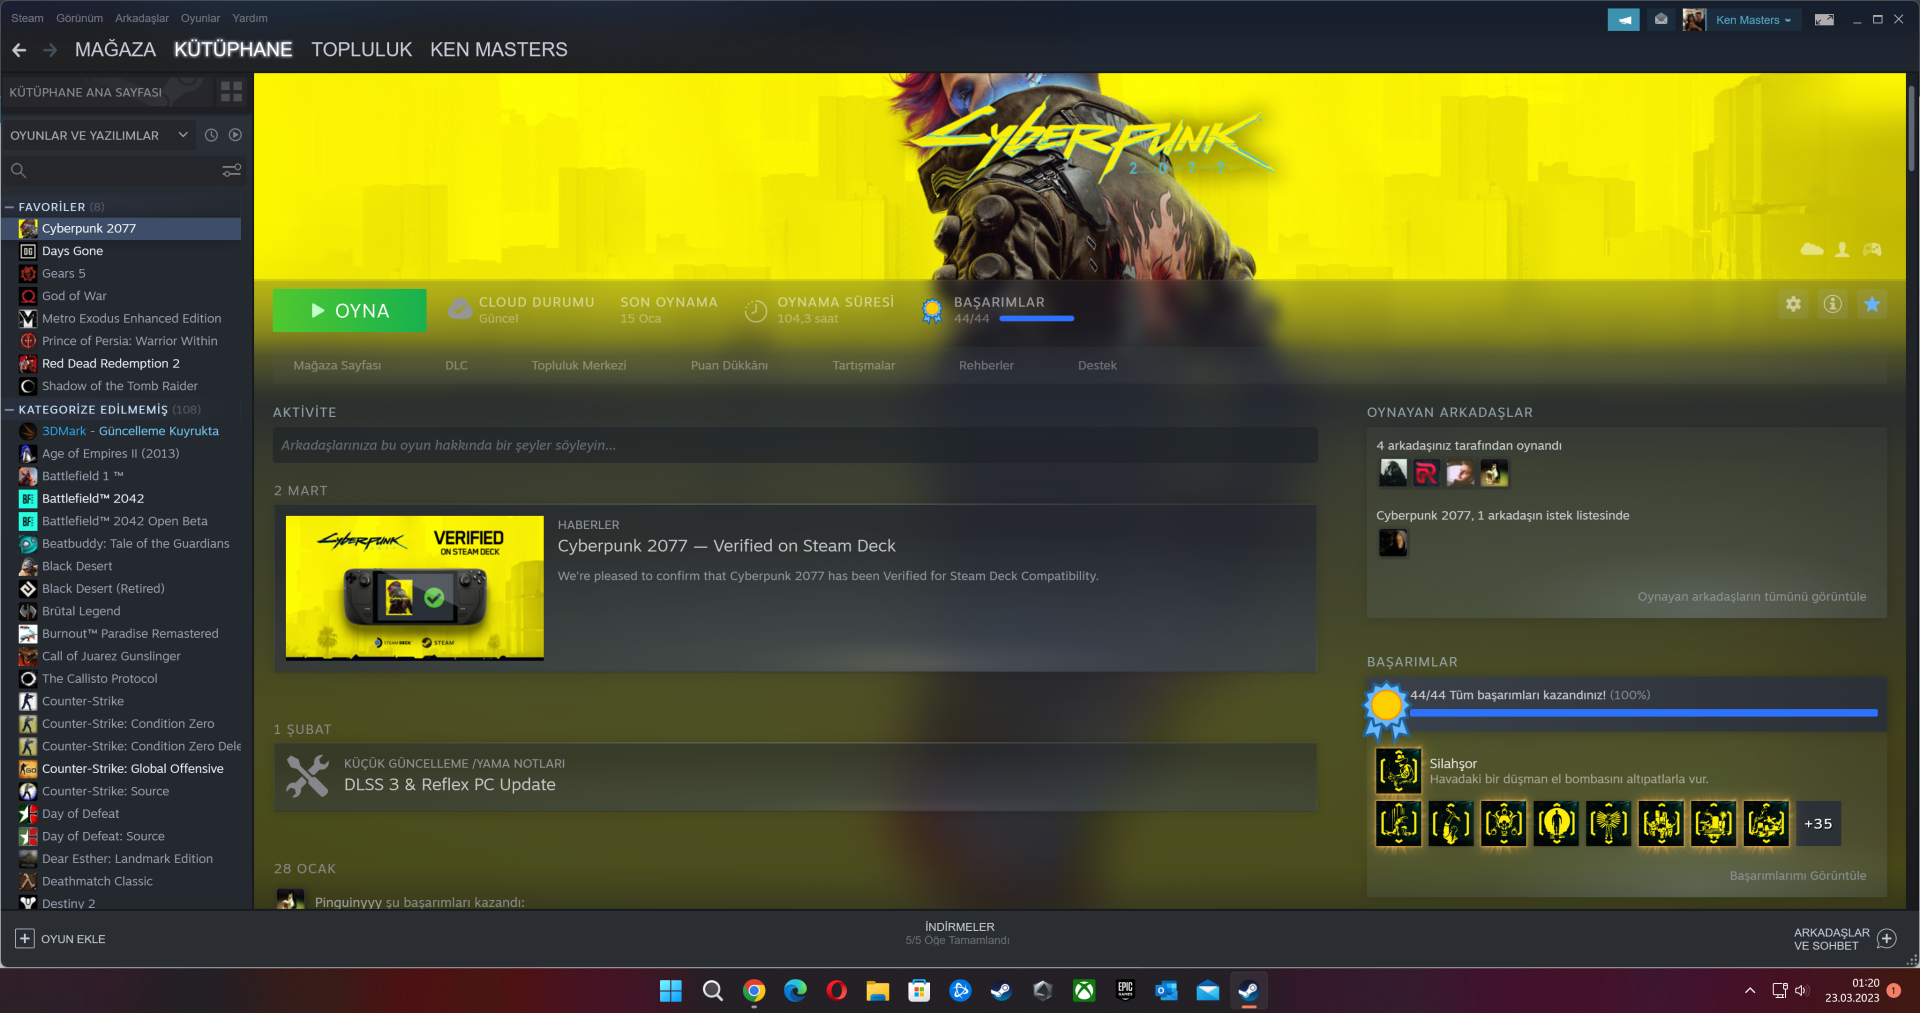Image resolution: width=1920 pixels, height=1013 pixels.
Task: Click the Silahşor achievement icon
Action: click(1398, 771)
